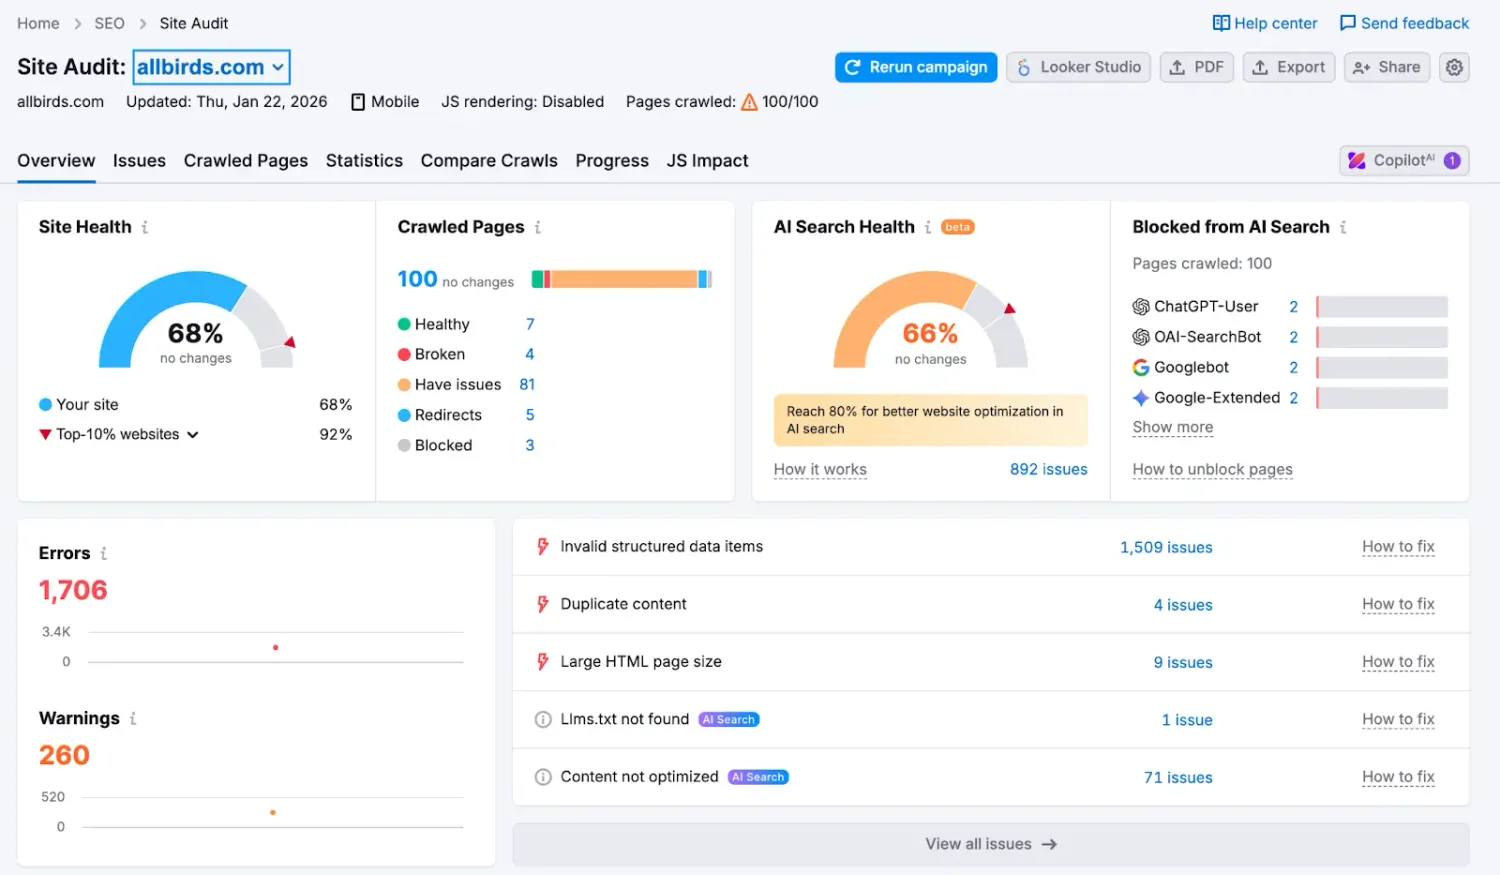Open the allbirds.com project selector

[210, 67]
